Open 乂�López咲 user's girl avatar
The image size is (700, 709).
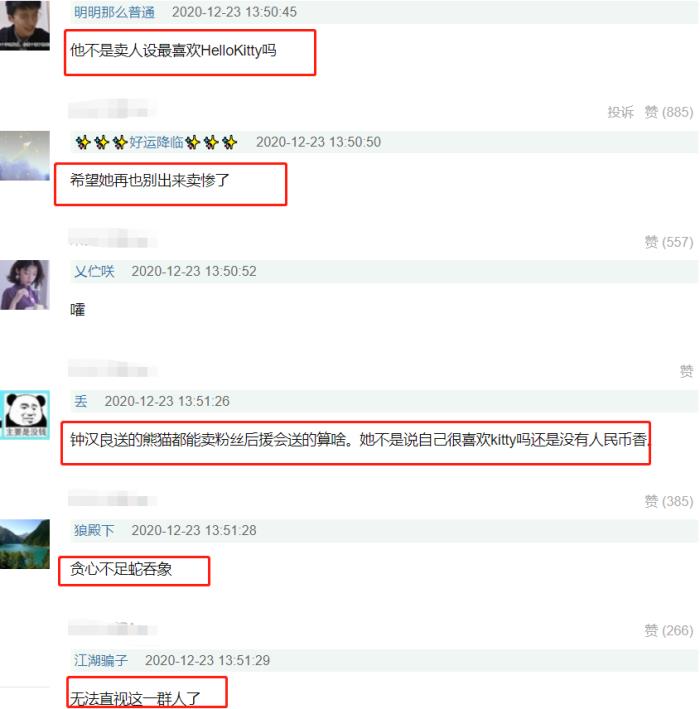(24, 285)
